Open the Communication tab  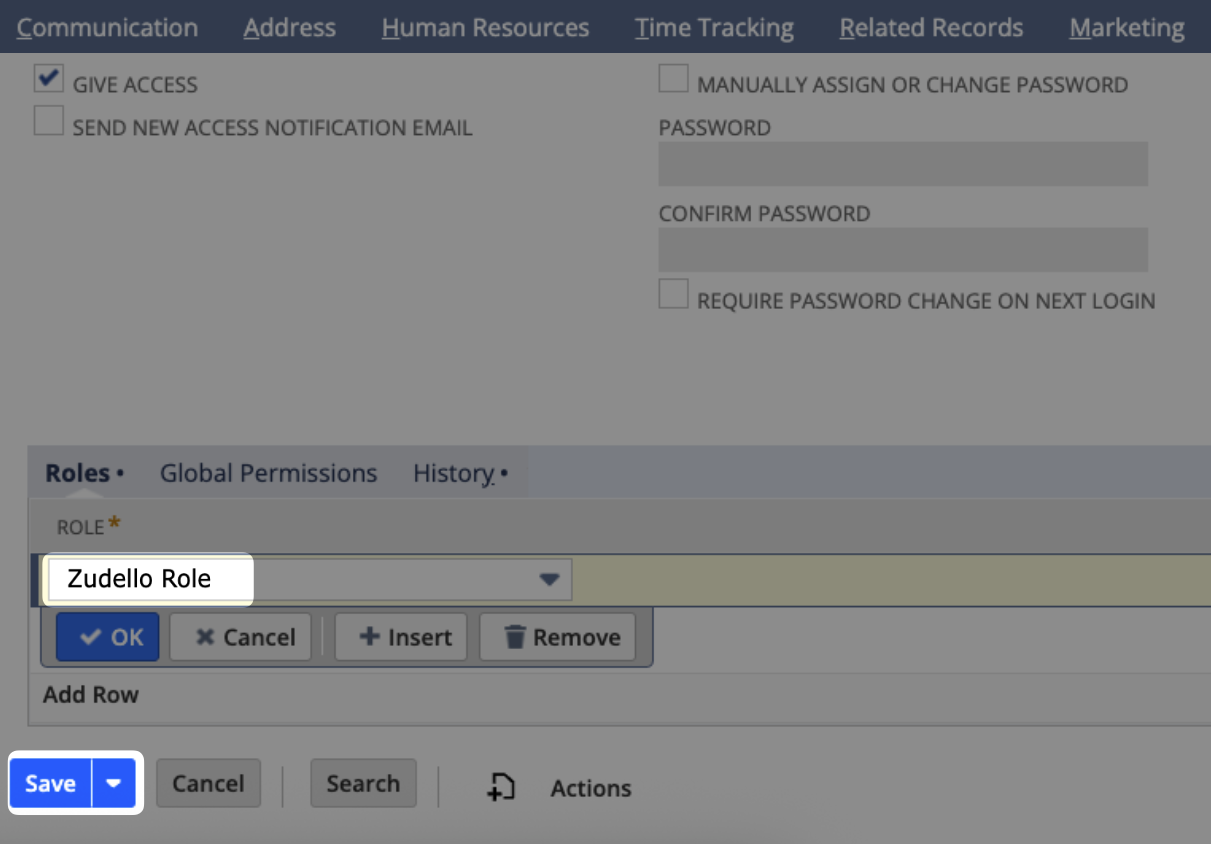(107, 28)
